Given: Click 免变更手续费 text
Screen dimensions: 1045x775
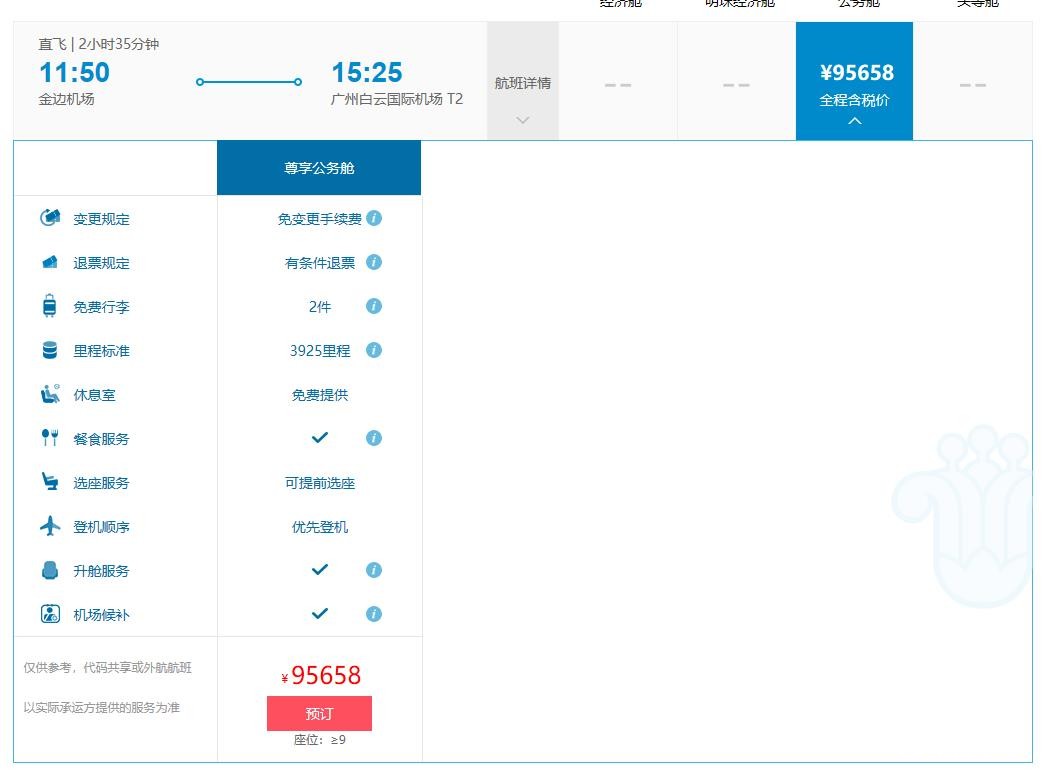Looking at the screenshot, I should [320, 219].
